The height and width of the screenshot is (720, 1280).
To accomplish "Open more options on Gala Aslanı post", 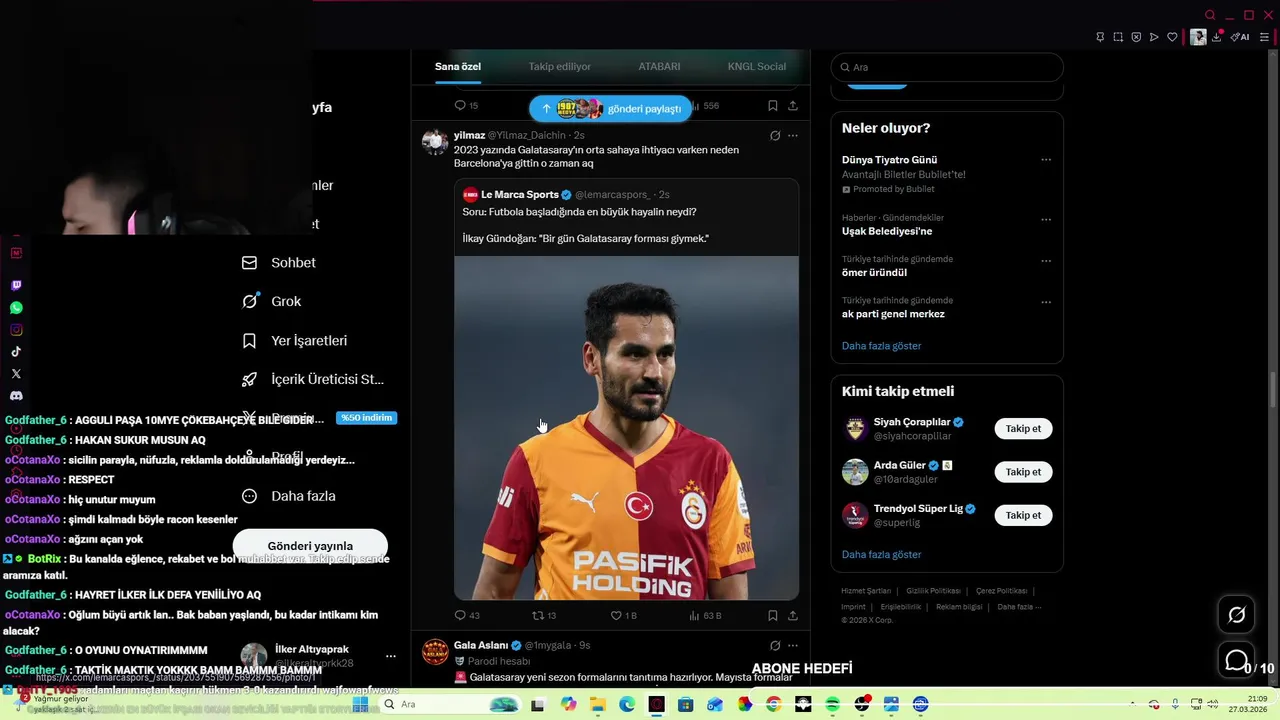I will [x=793, y=646].
